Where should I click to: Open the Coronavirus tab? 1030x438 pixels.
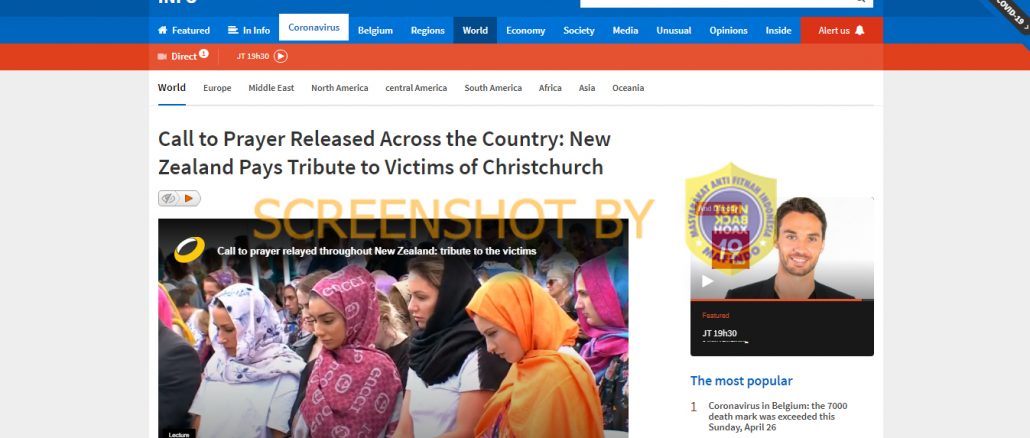pyautogui.click(x=314, y=28)
